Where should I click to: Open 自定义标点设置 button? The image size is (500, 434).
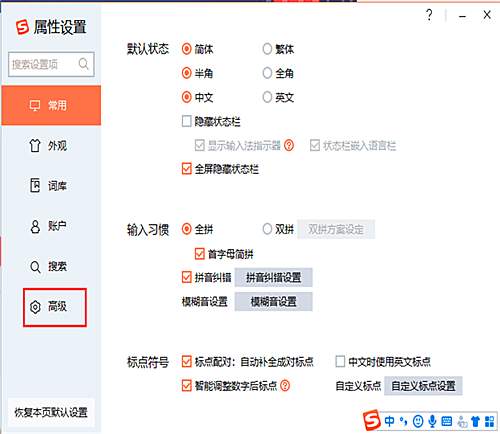pos(423,386)
